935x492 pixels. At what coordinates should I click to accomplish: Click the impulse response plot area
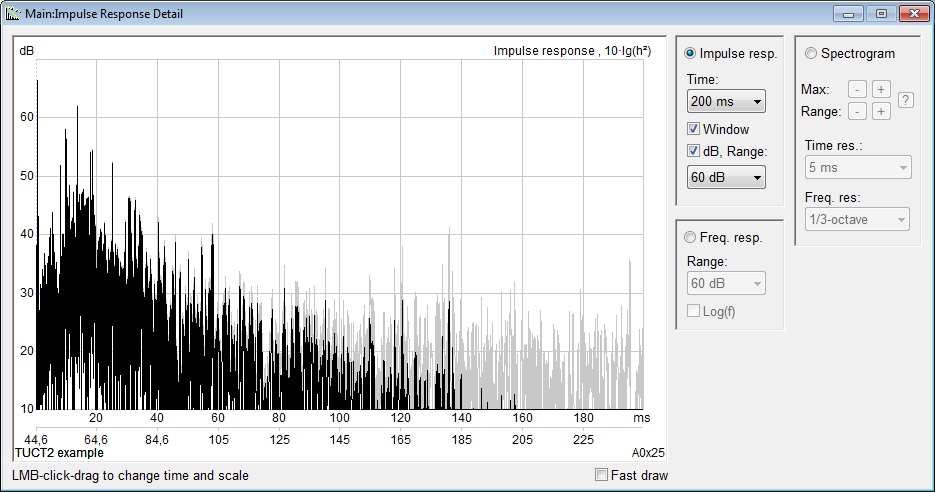point(340,234)
